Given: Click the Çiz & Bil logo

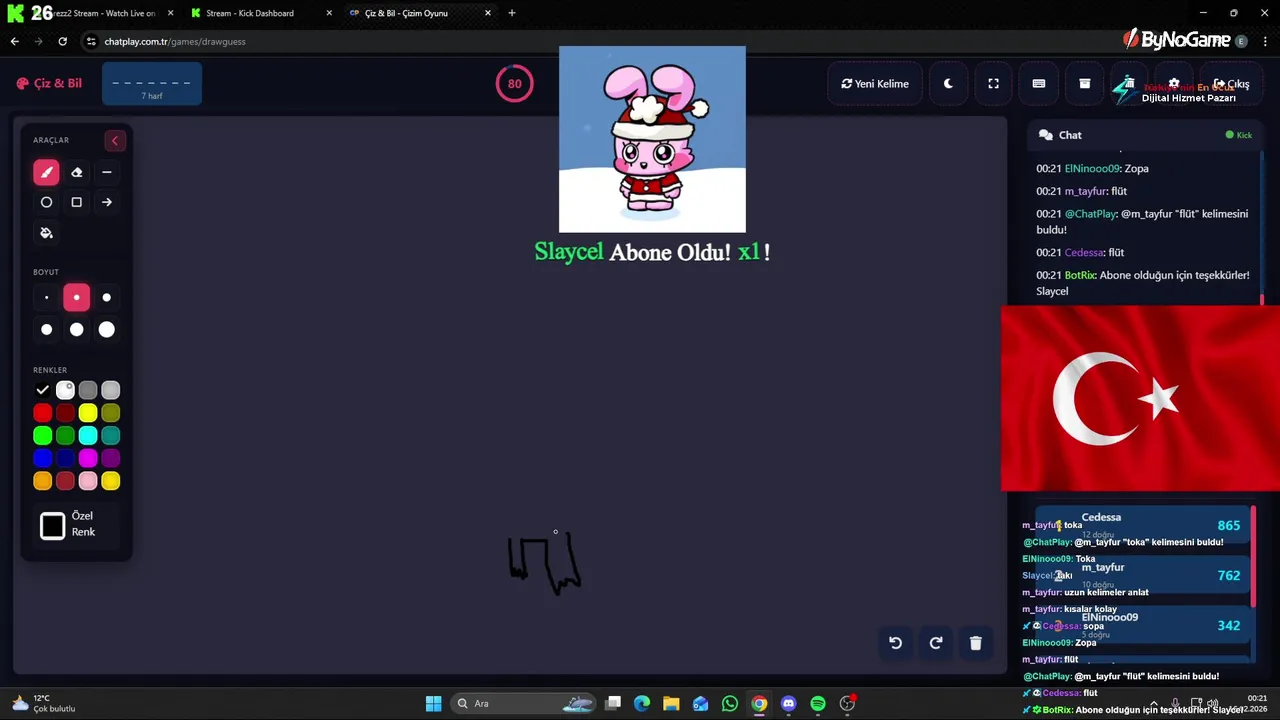Looking at the screenshot, I should click(x=49, y=83).
